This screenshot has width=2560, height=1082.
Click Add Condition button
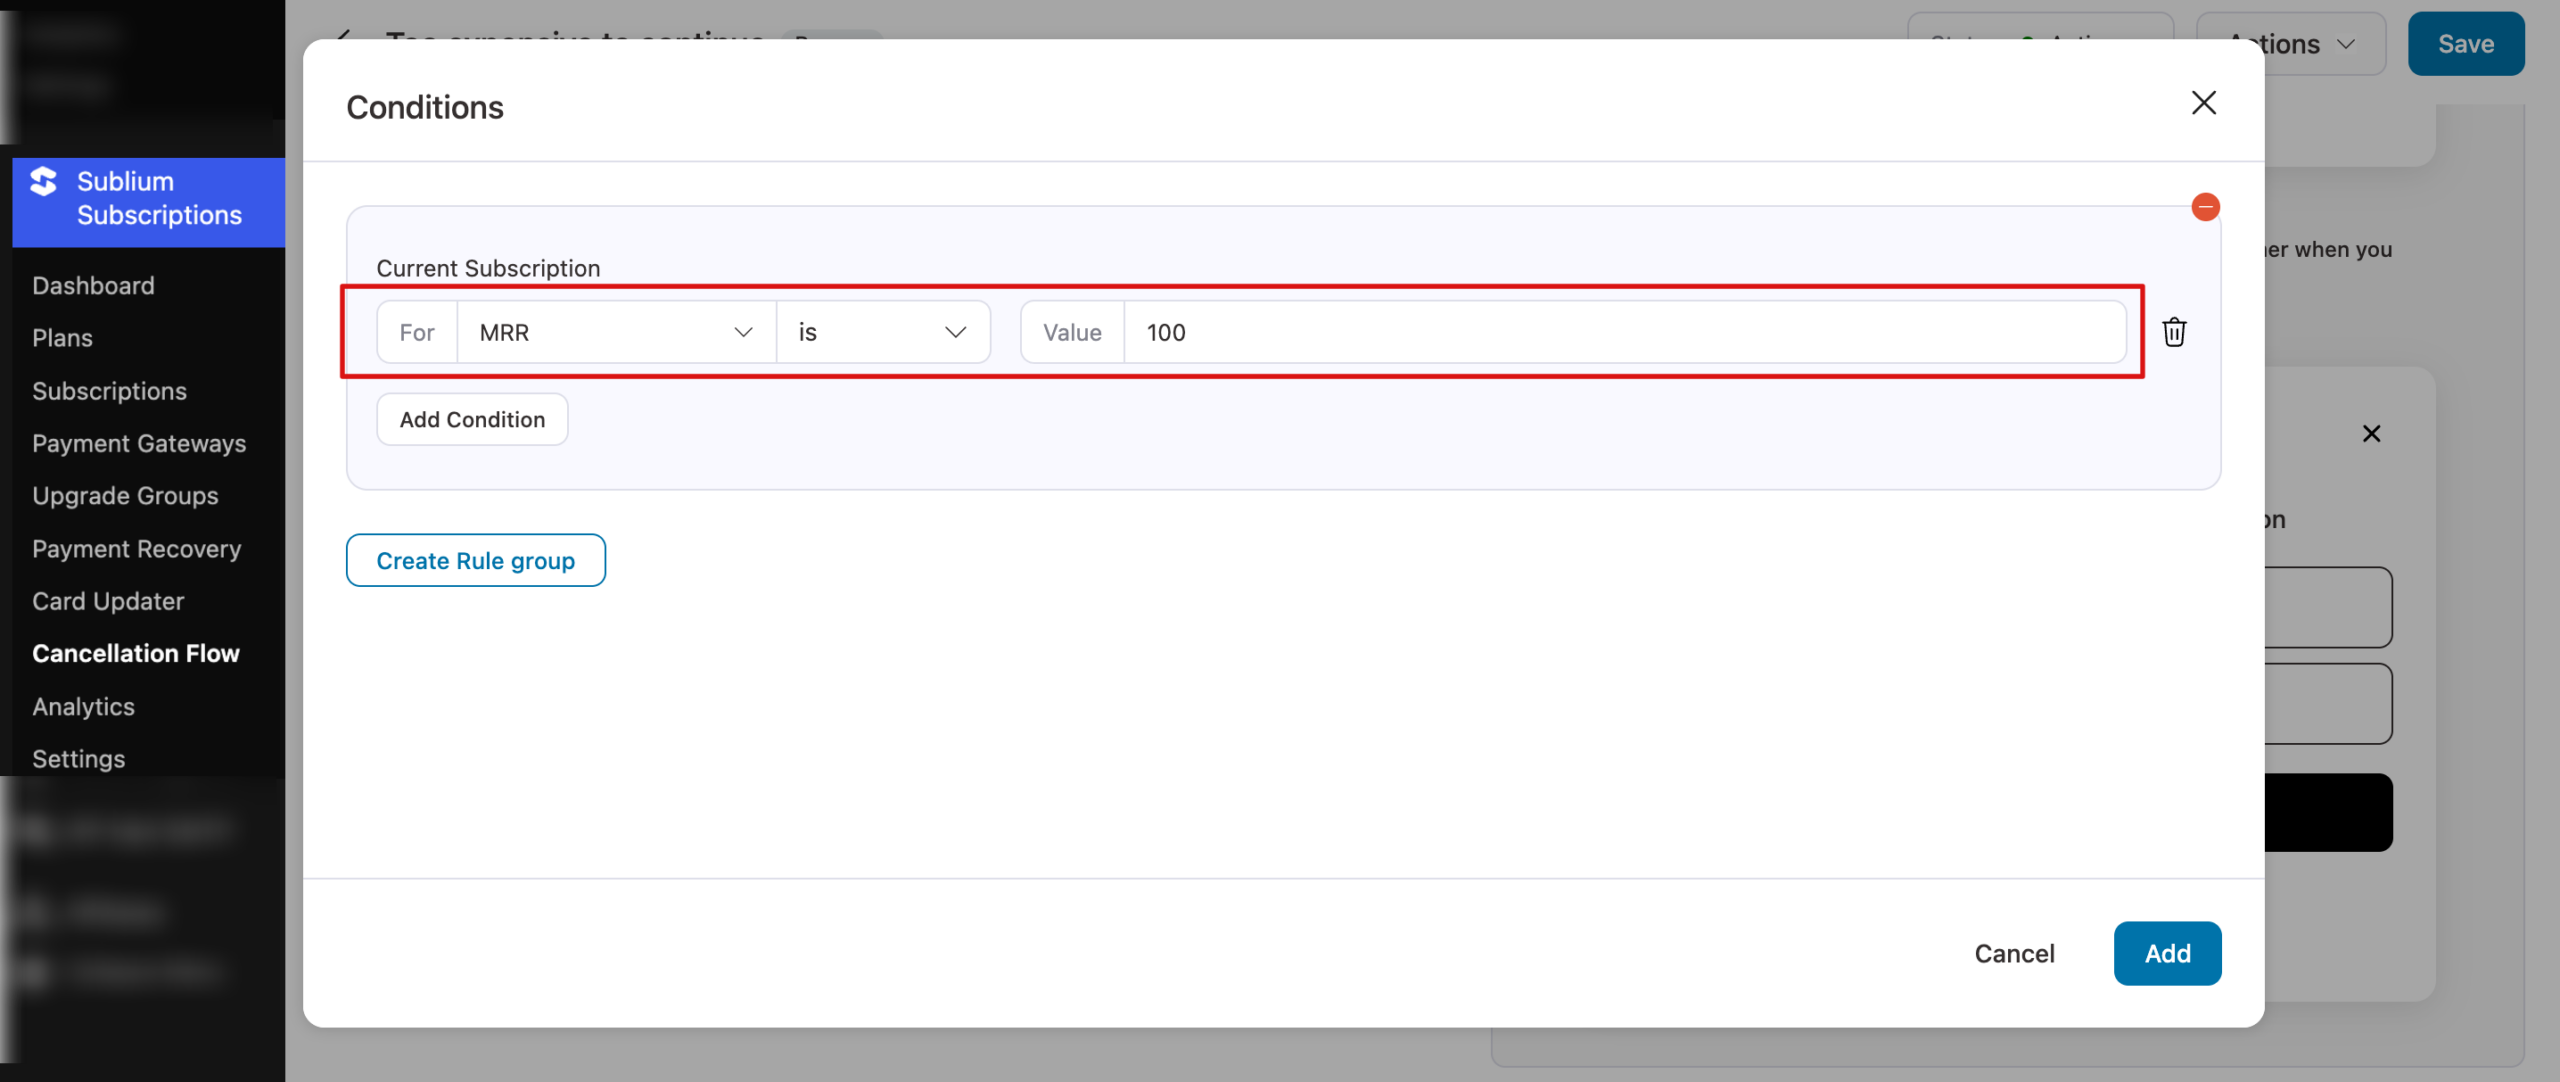pyautogui.click(x=472, y=419)
